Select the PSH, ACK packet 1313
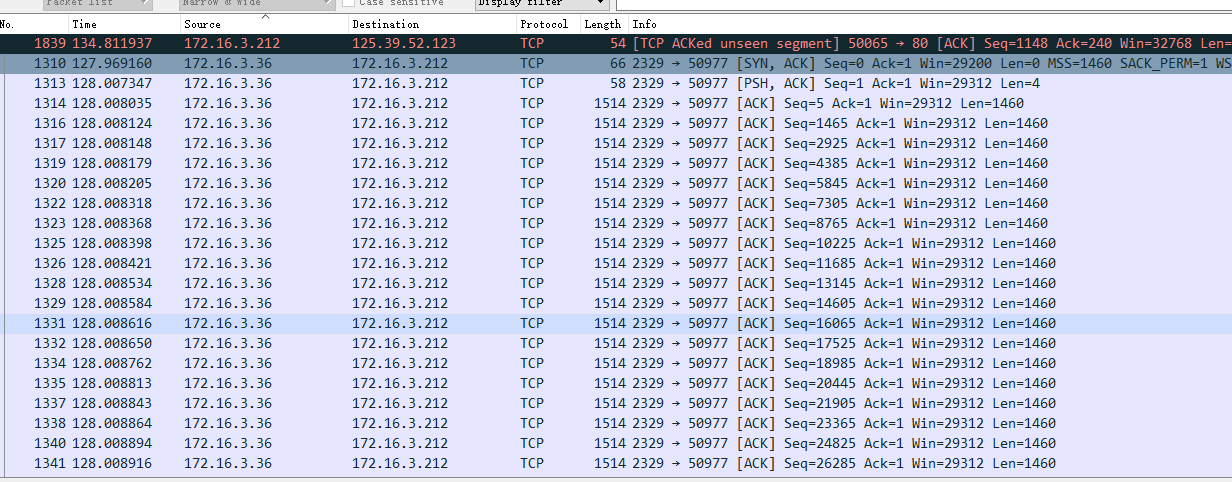1232x482 pixels. point(616,83)
